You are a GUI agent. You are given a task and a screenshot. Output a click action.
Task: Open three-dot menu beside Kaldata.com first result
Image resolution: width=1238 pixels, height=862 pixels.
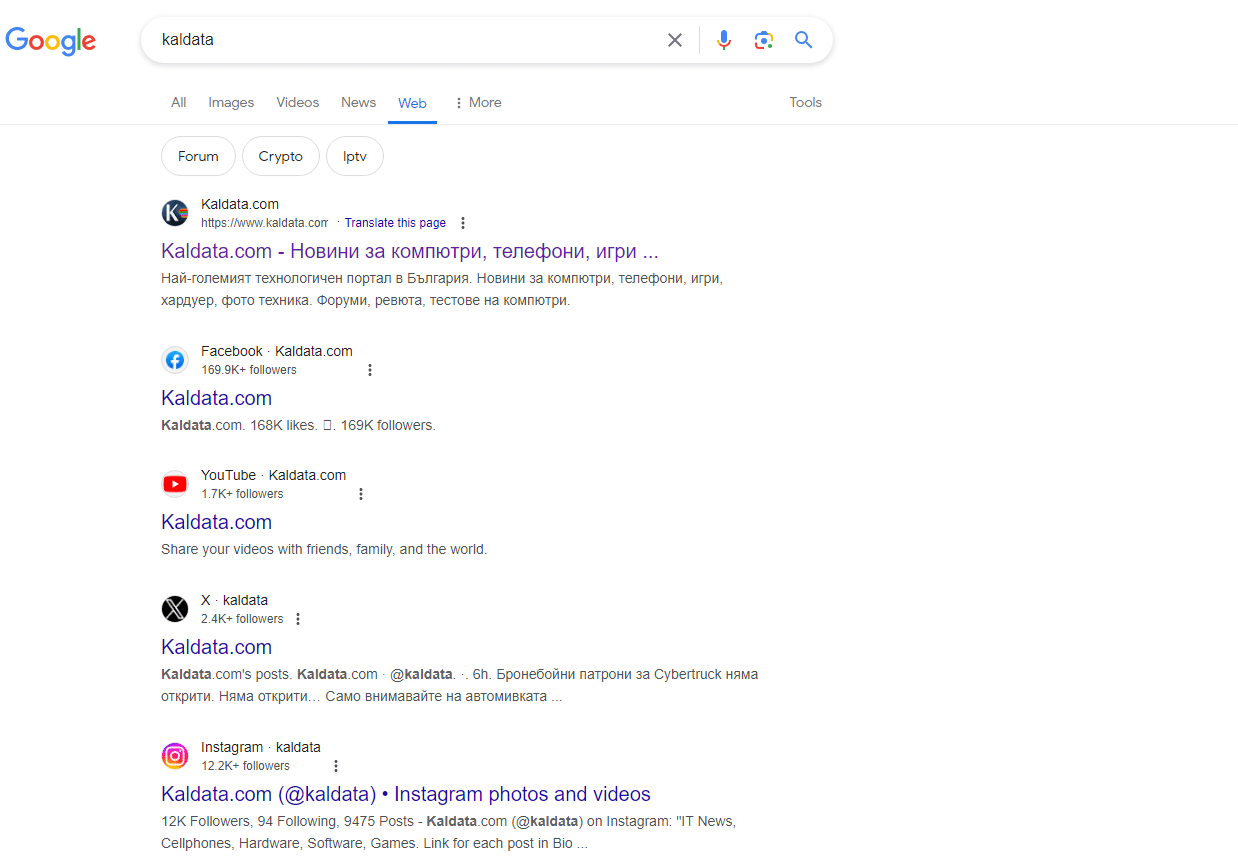click(x=462, y=223)
